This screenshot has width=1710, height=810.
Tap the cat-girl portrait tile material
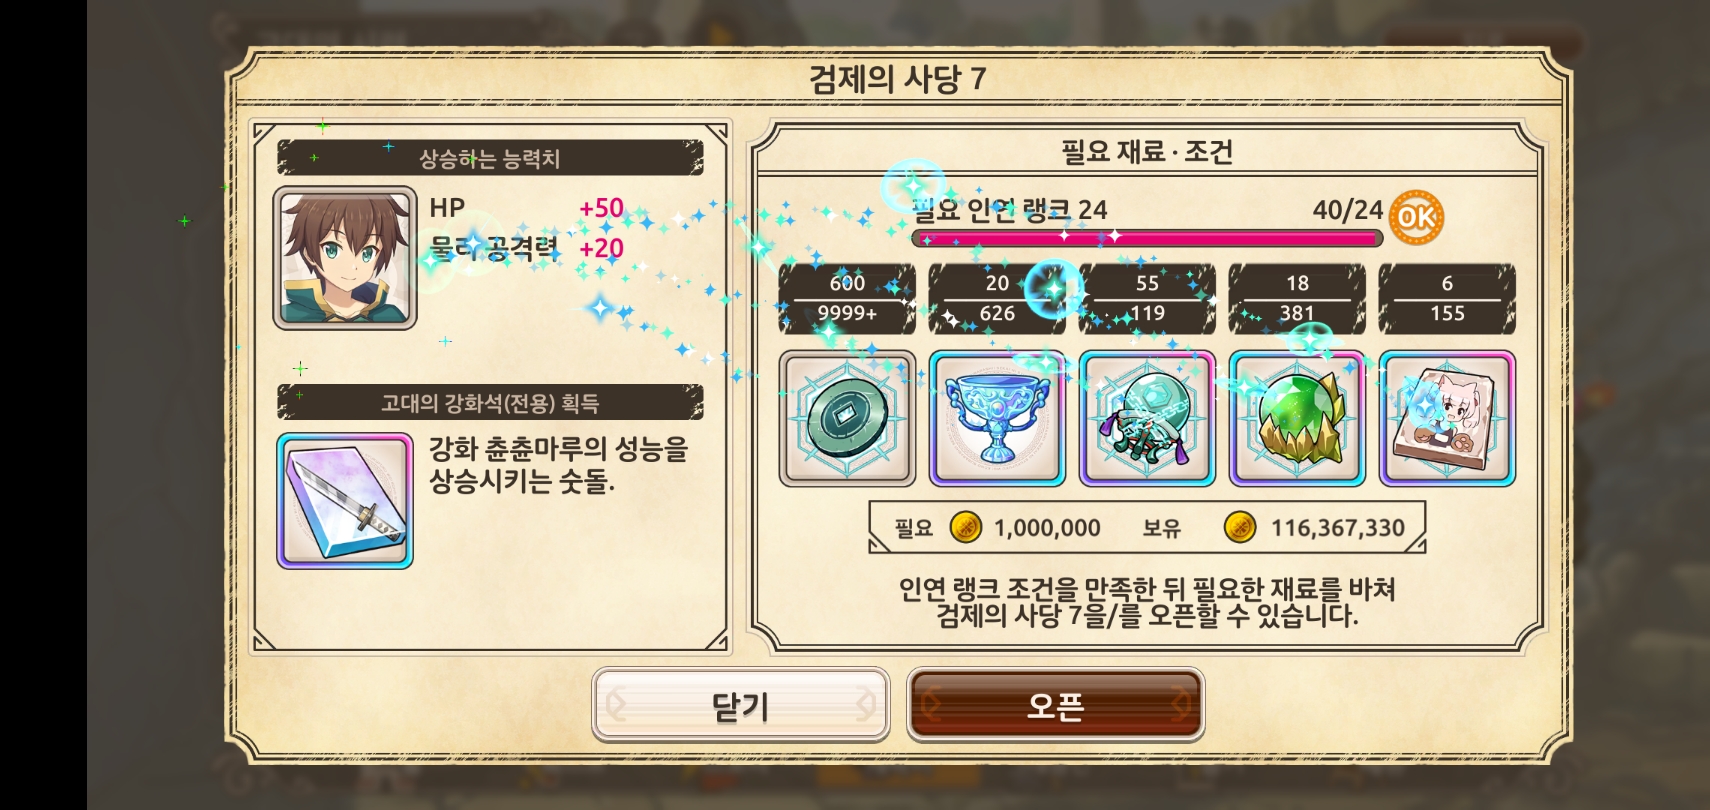[x=1447, y=419]
